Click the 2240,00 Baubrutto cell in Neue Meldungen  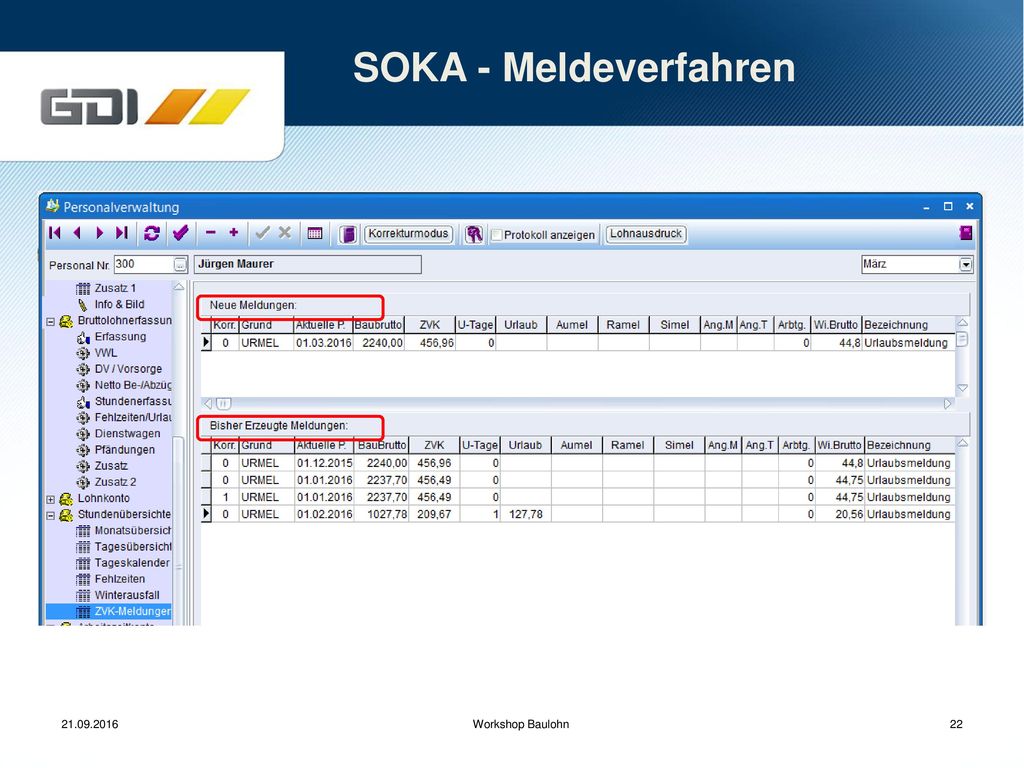click(x=379, y=343)
